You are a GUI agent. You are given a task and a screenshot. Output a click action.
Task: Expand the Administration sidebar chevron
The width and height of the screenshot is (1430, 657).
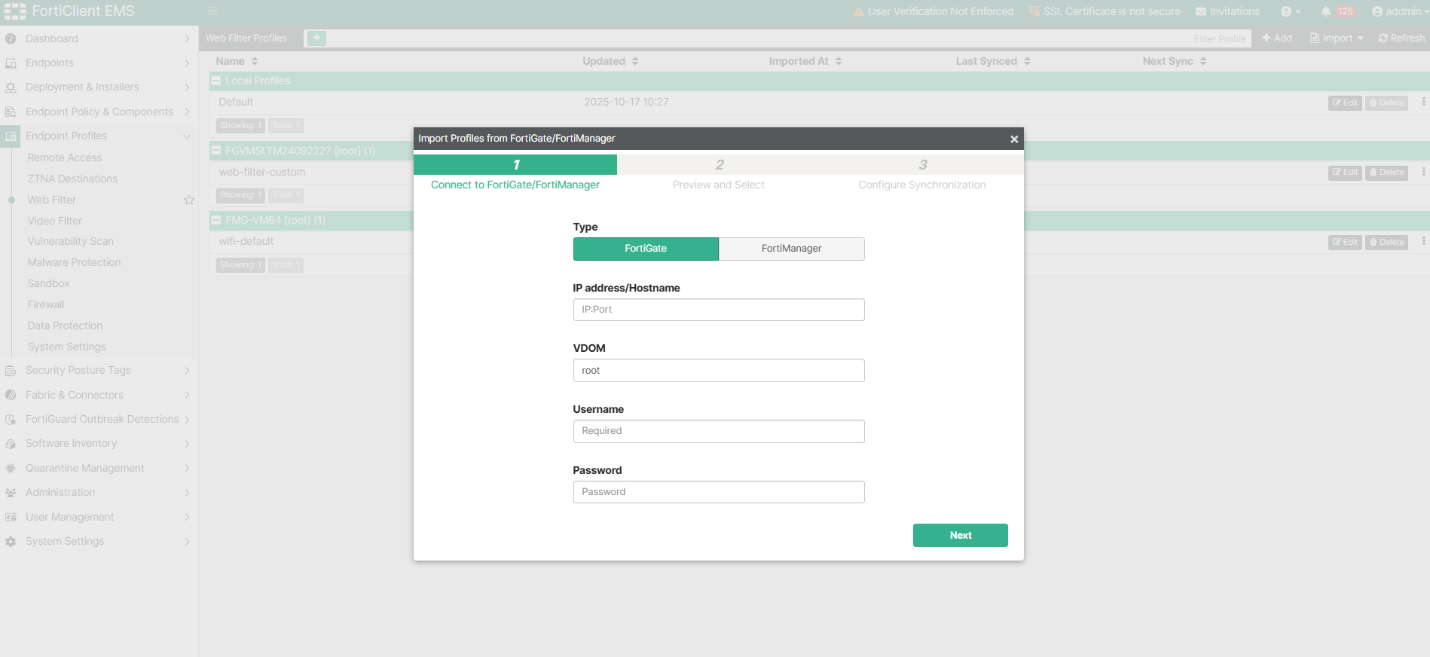point(187,493)
